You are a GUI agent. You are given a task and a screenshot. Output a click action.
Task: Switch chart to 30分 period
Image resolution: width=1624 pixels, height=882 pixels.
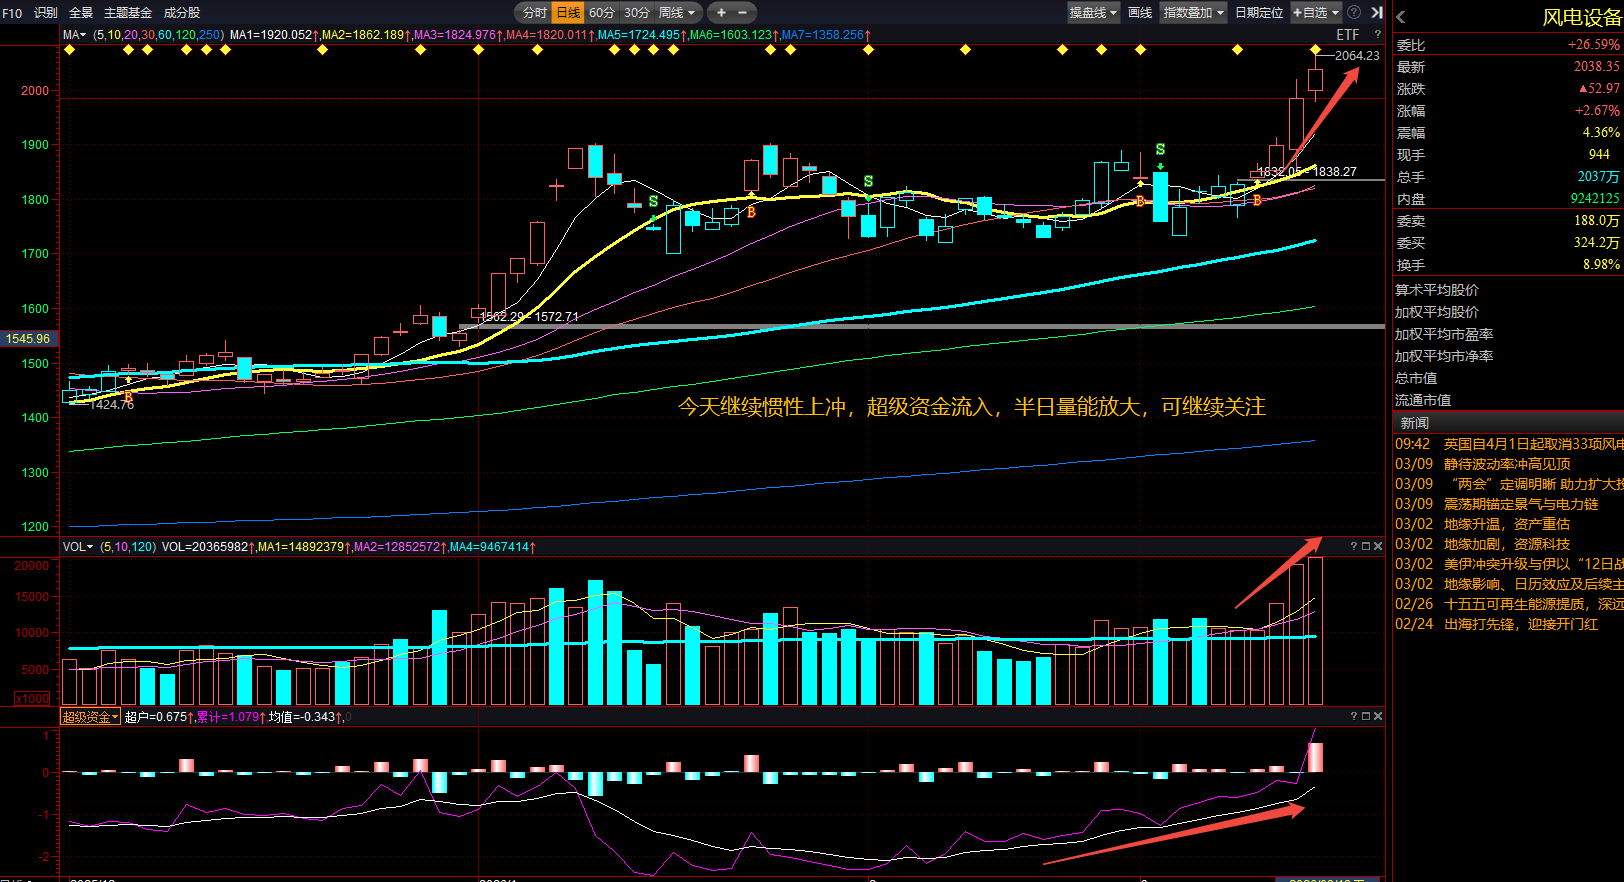[637, 13]
